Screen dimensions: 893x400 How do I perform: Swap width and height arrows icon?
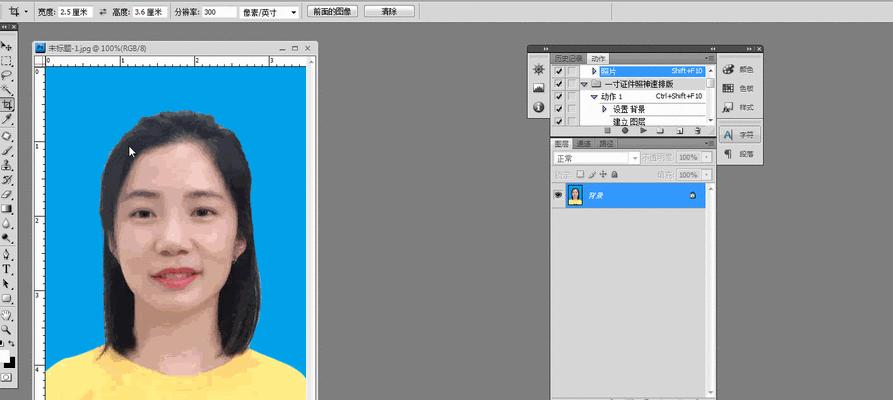tap(103, 12)
